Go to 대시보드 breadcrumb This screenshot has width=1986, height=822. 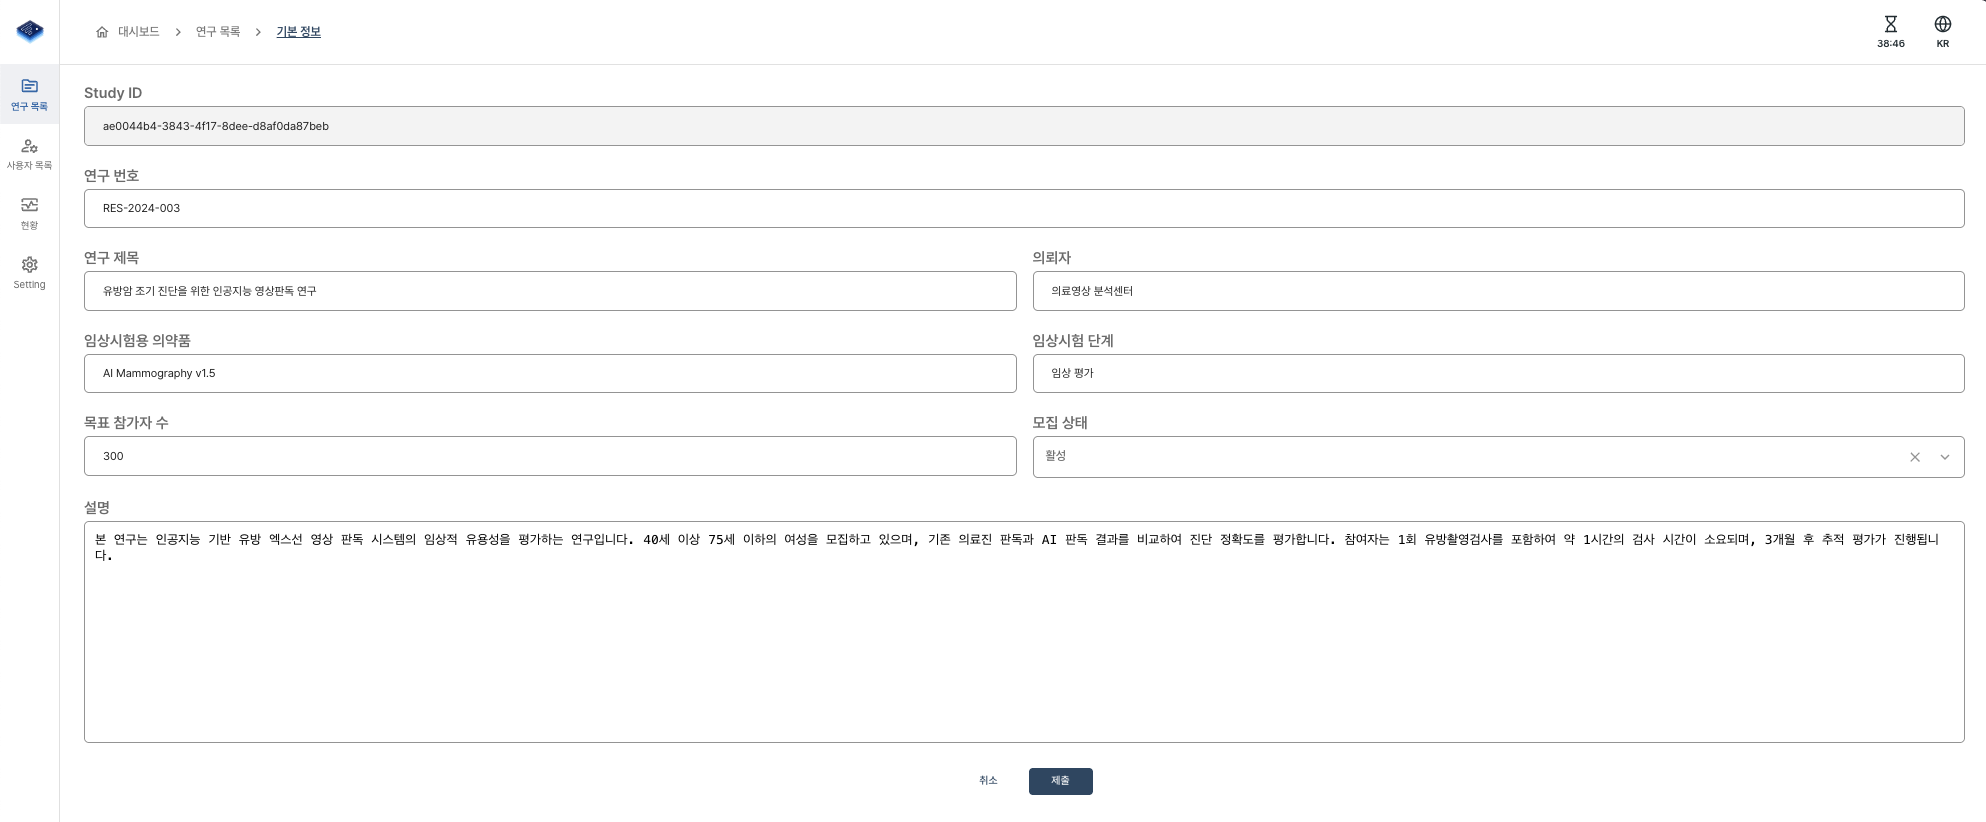(x=139, y=32)
